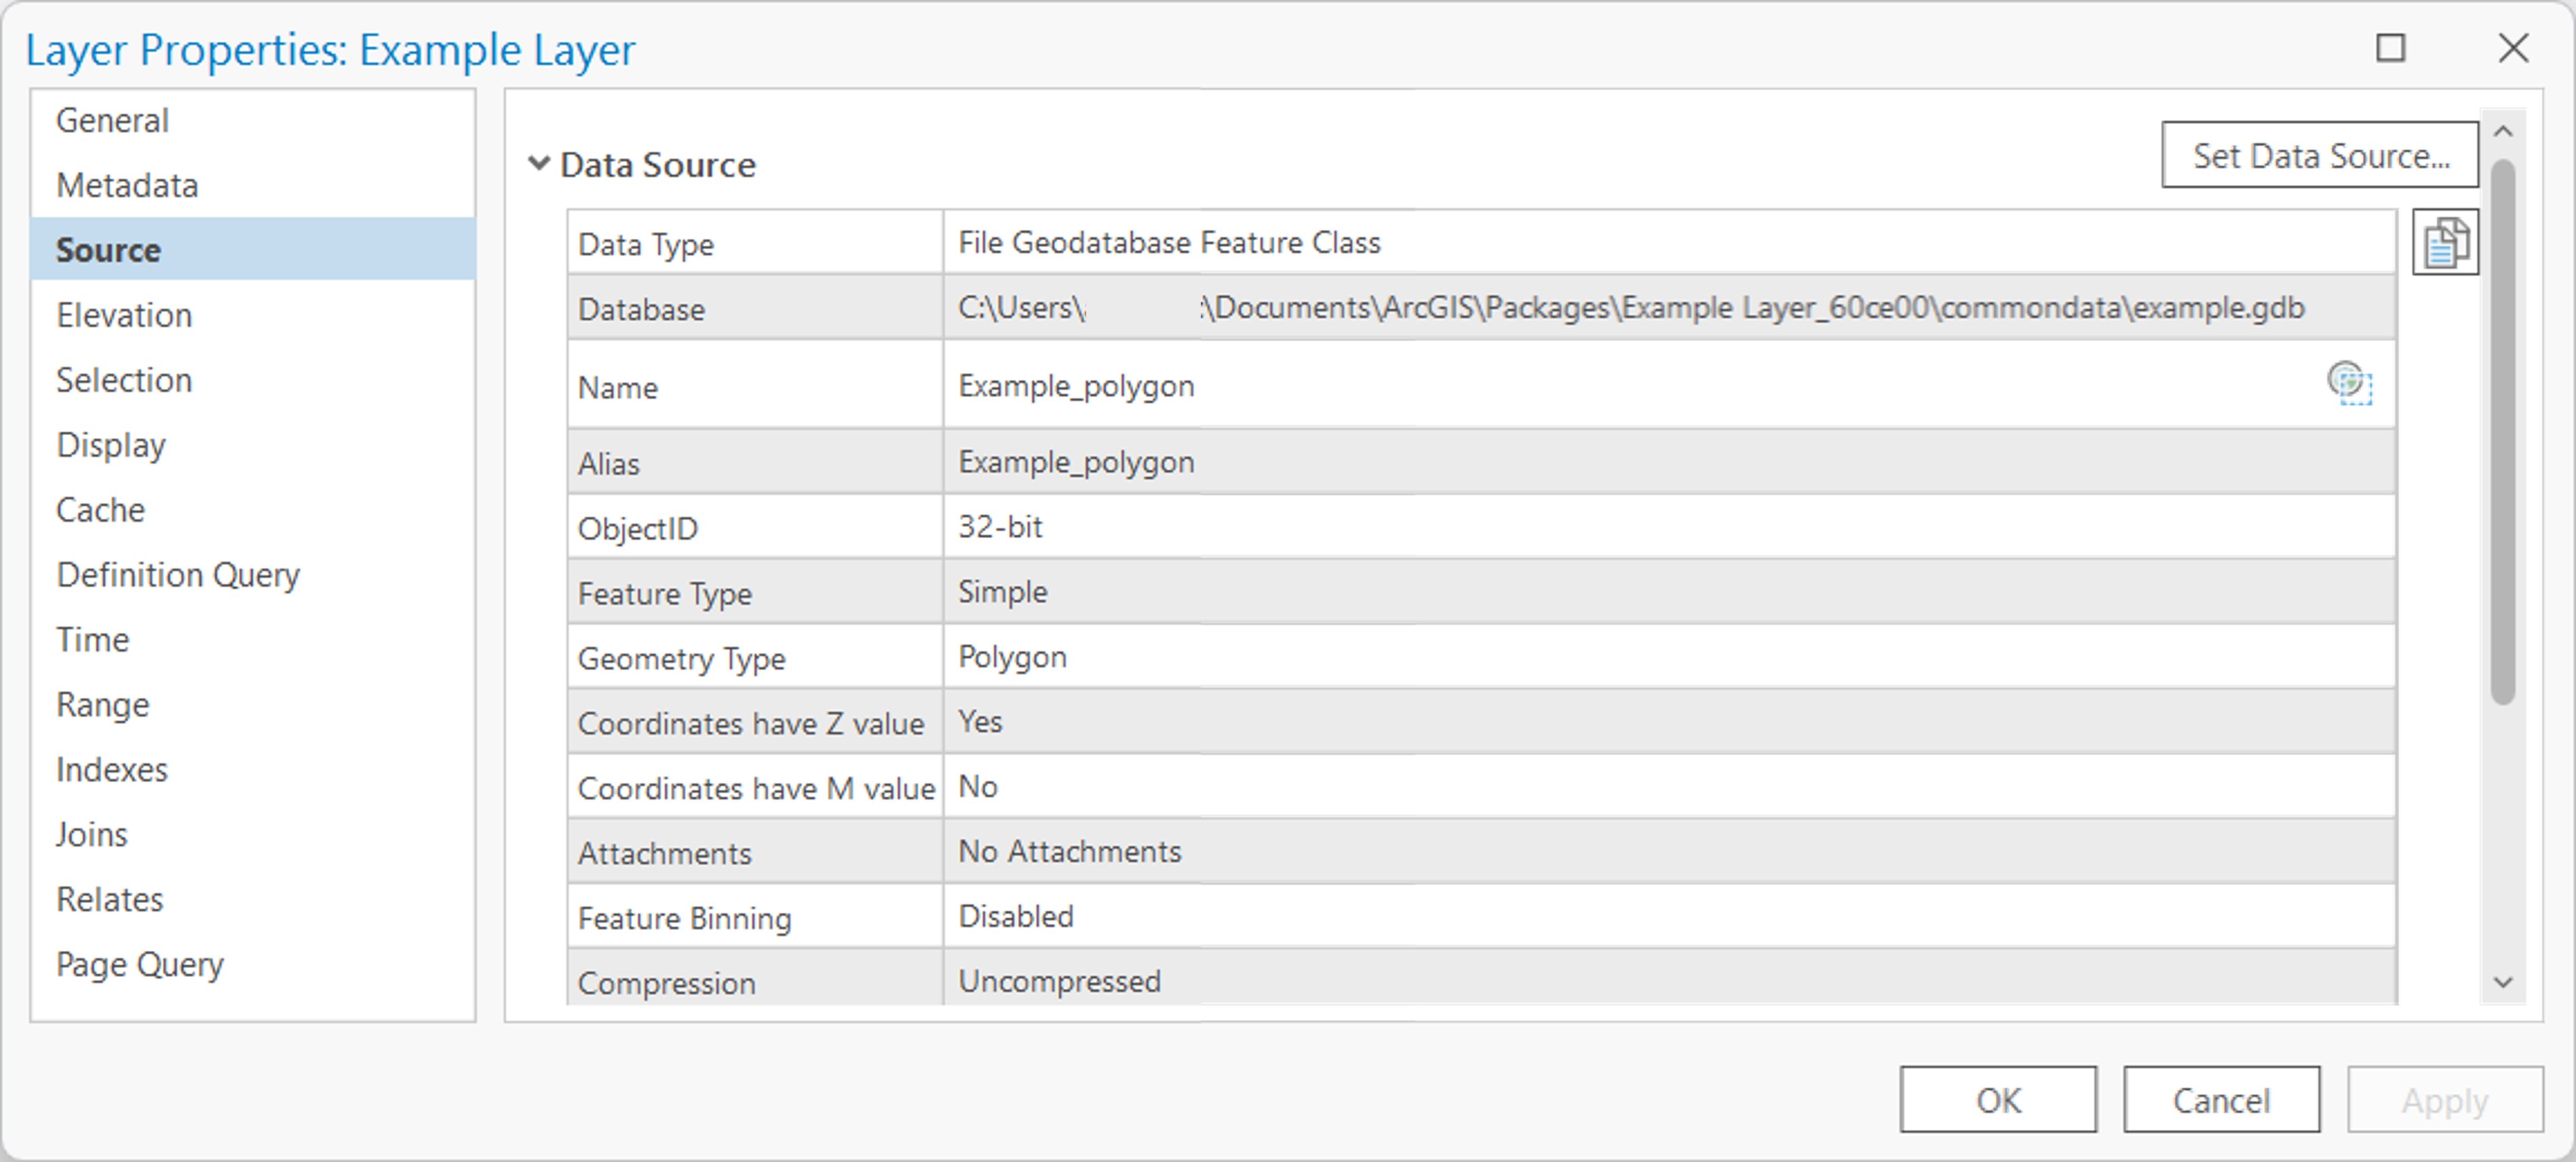Open the Range tab
Screen dimensions: 2576x1162
(x=103, y=704)
